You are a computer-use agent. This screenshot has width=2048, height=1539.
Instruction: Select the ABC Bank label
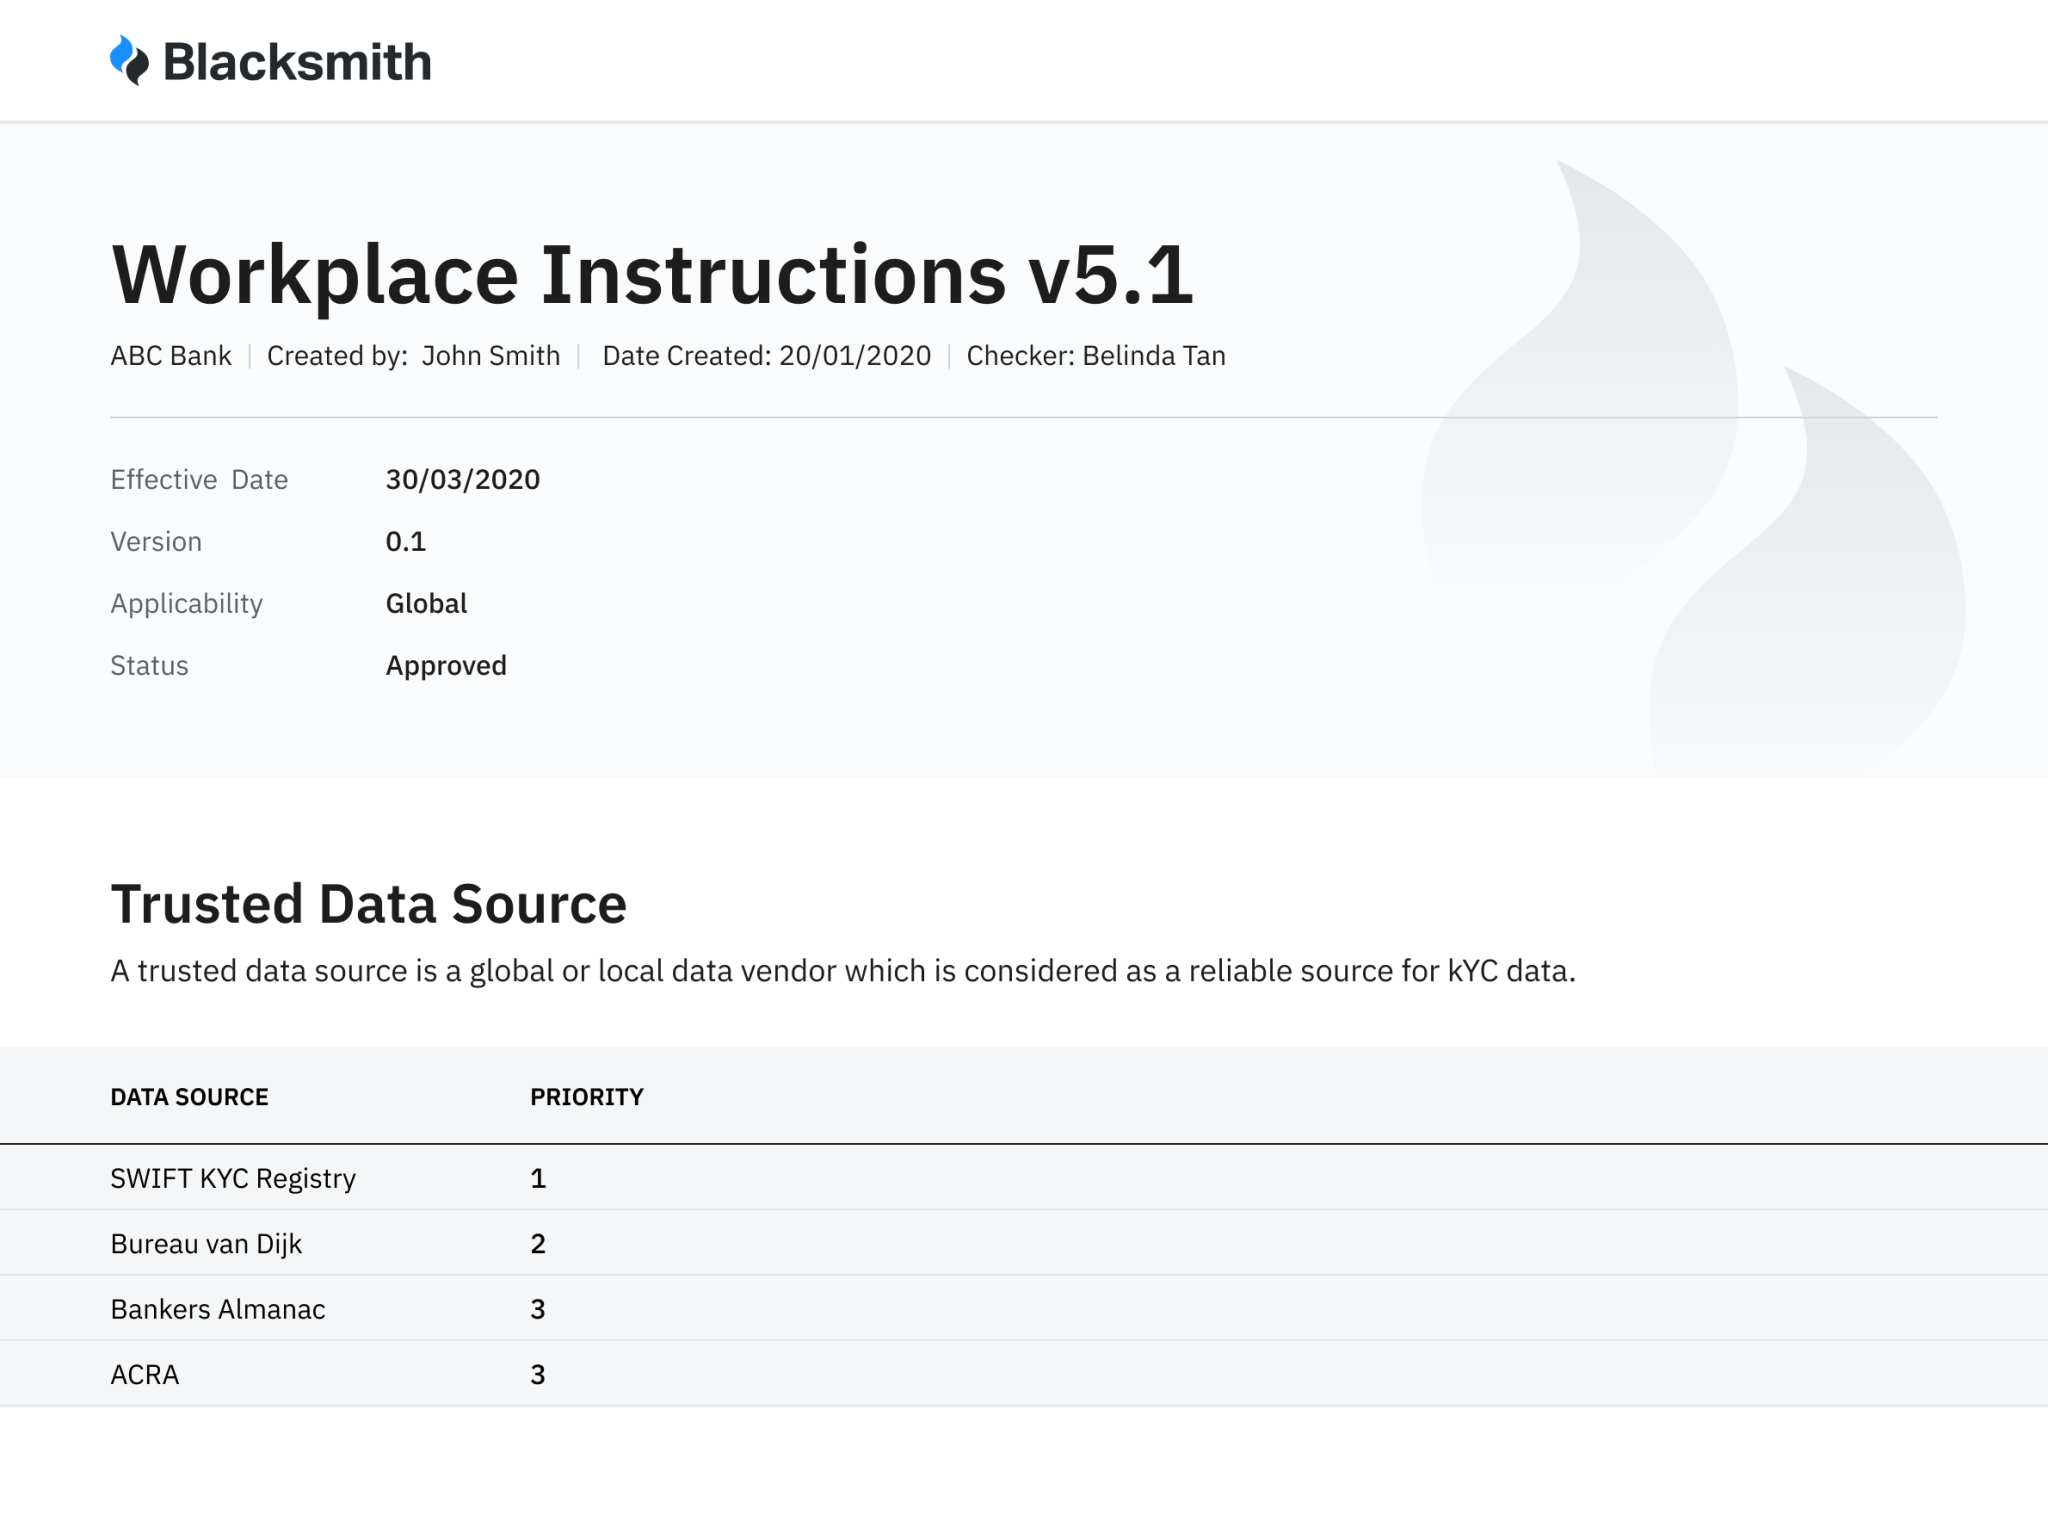[170, 355]
